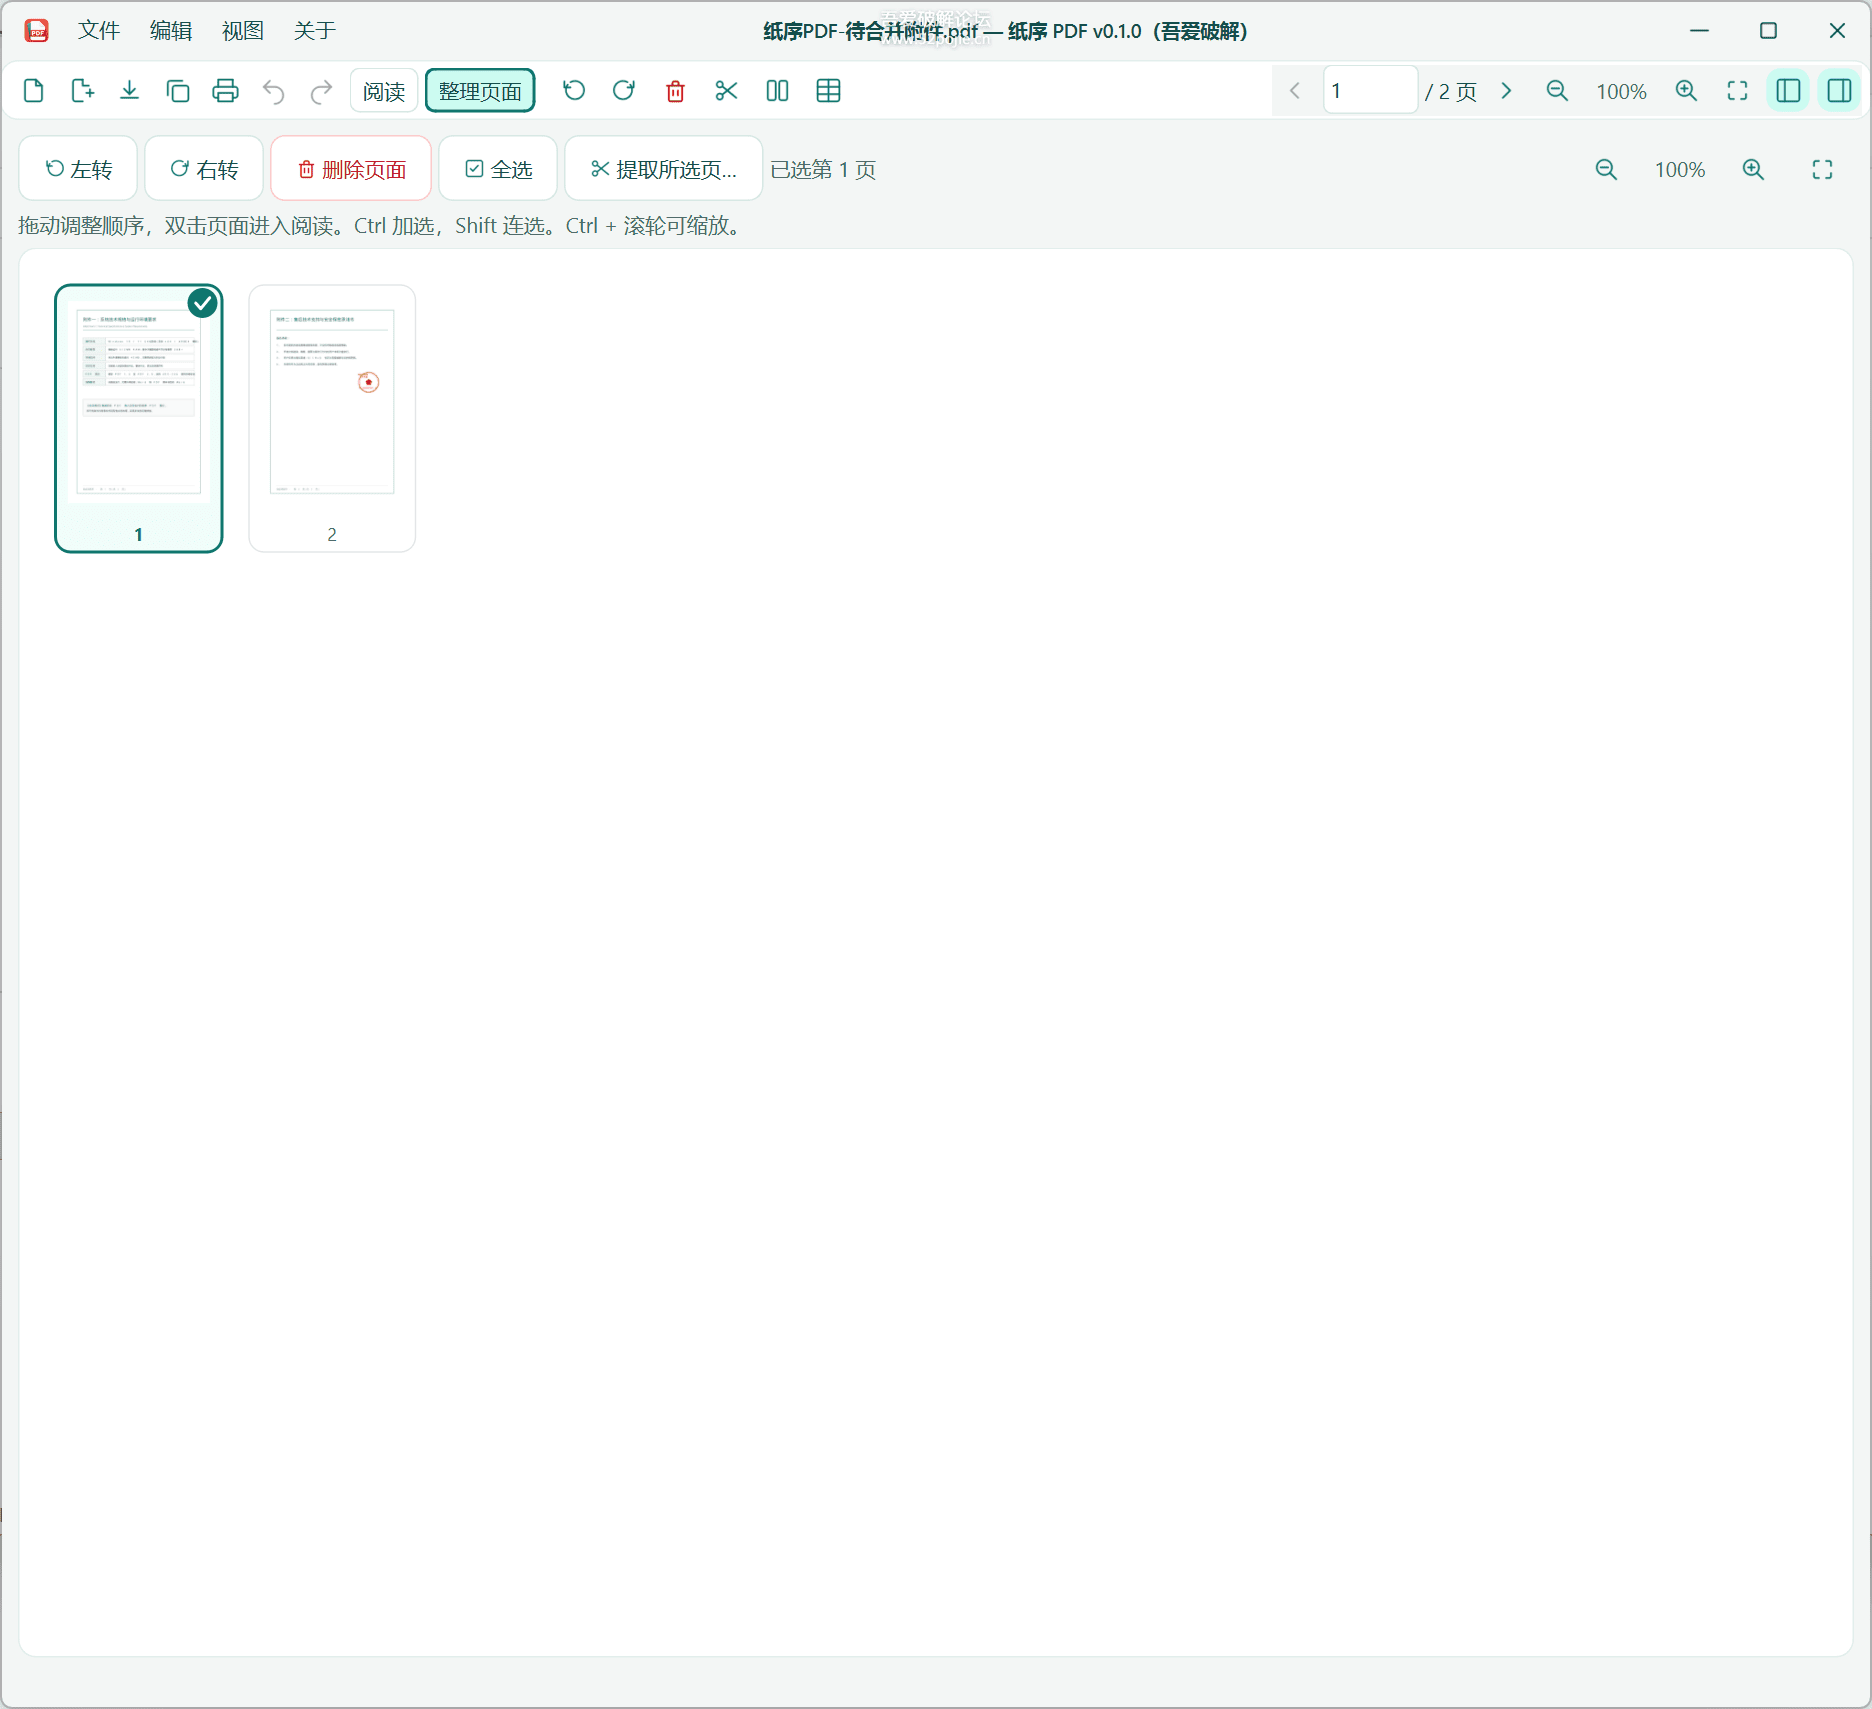The width and height of the screenshot is (1872, 1709).
Task: Click the 左转 rotate left button
Action: tap(79, 169)
